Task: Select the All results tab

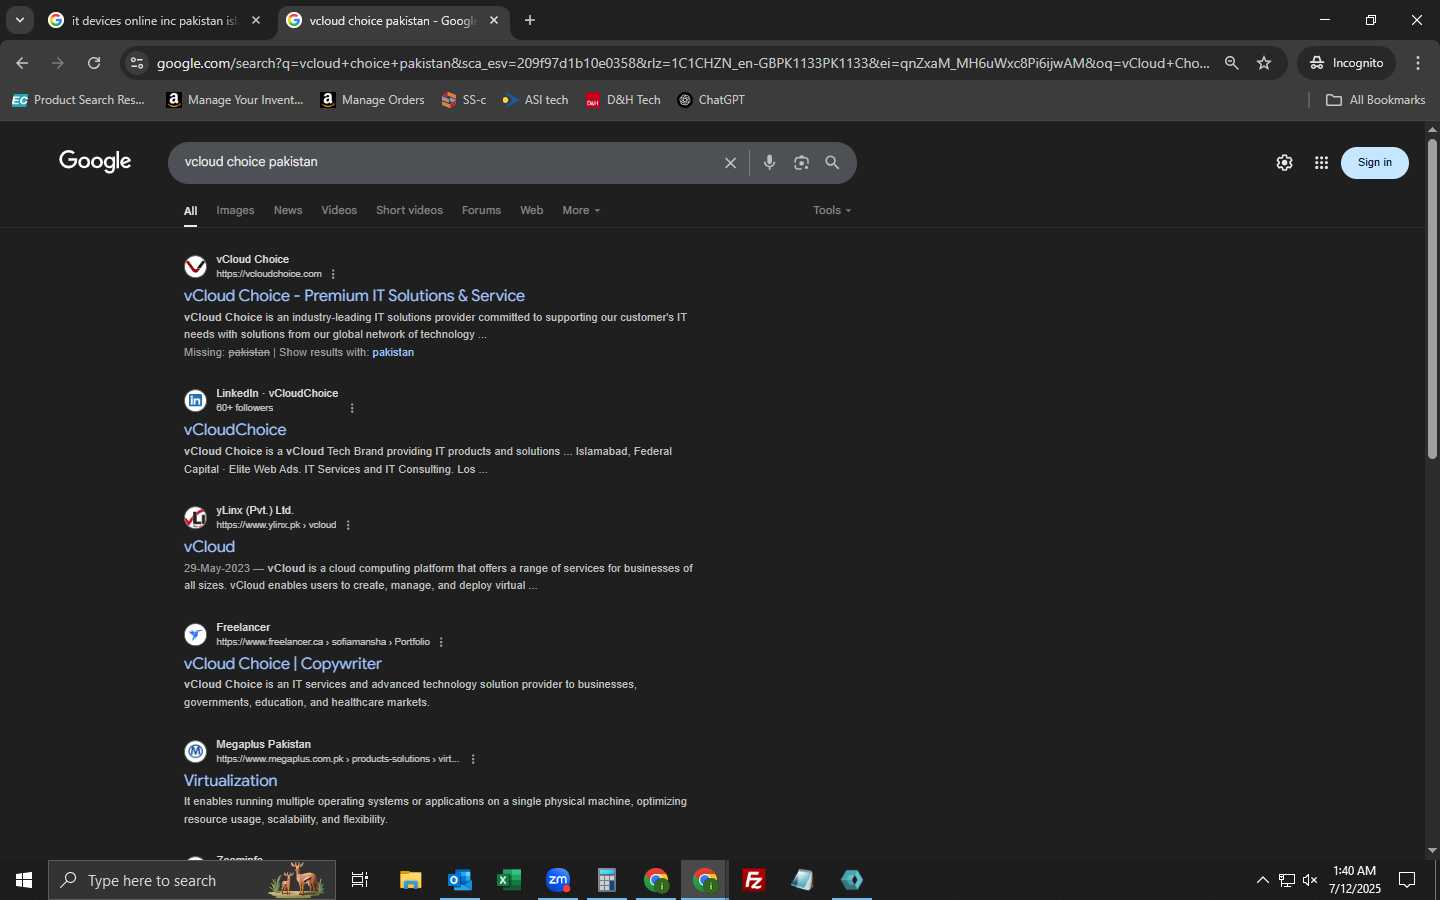Action: pyautogui.click(x=190, y=211)
